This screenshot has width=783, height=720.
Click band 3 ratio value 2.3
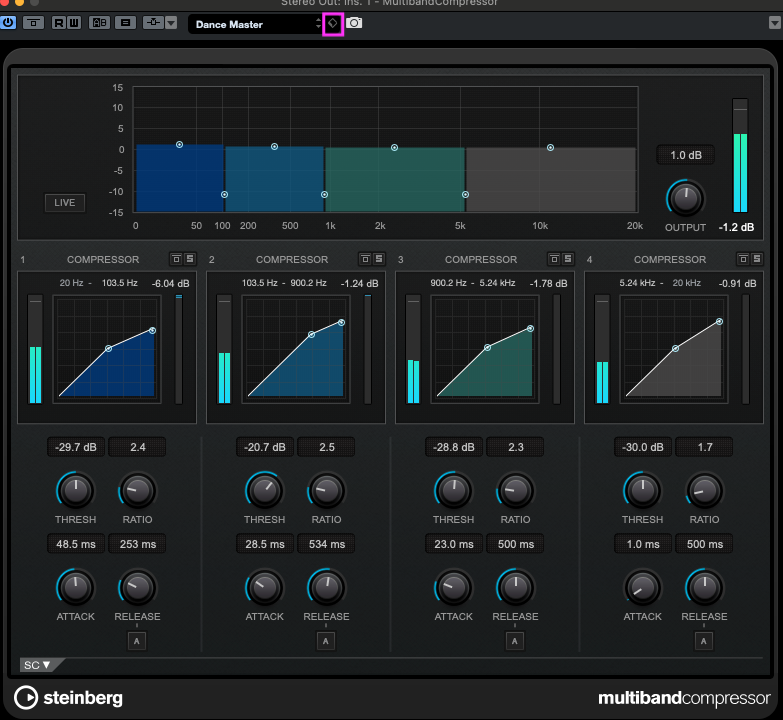click(x=516, y=447)
